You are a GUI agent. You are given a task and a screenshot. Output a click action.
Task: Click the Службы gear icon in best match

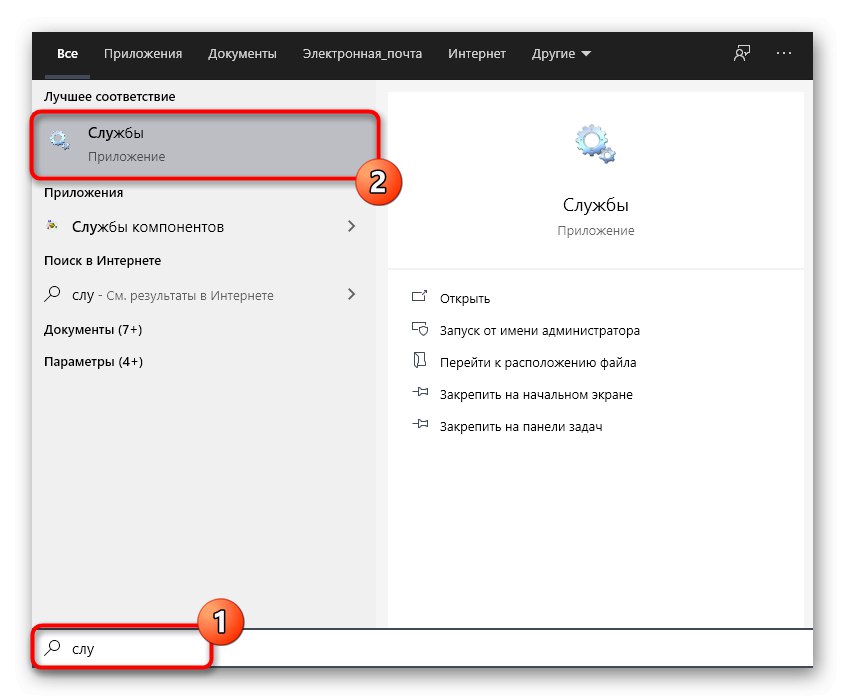60,143
